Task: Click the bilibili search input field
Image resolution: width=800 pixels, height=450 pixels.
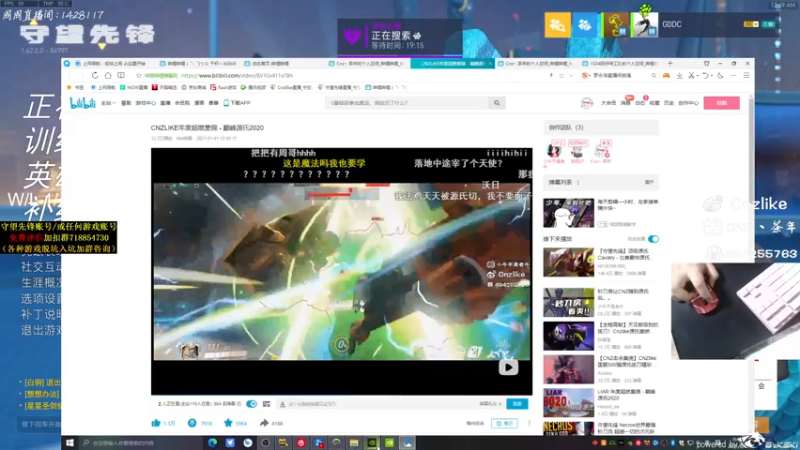Action: (x=408, y=103)
